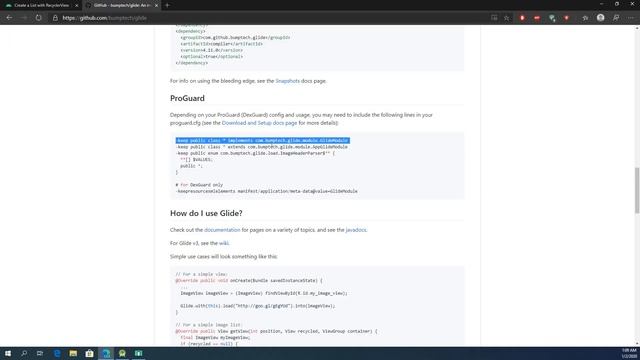Click the 'ImageView imageView = ... findViewById' line
This screenshot has height=360, width=640.
click(264, 293)
